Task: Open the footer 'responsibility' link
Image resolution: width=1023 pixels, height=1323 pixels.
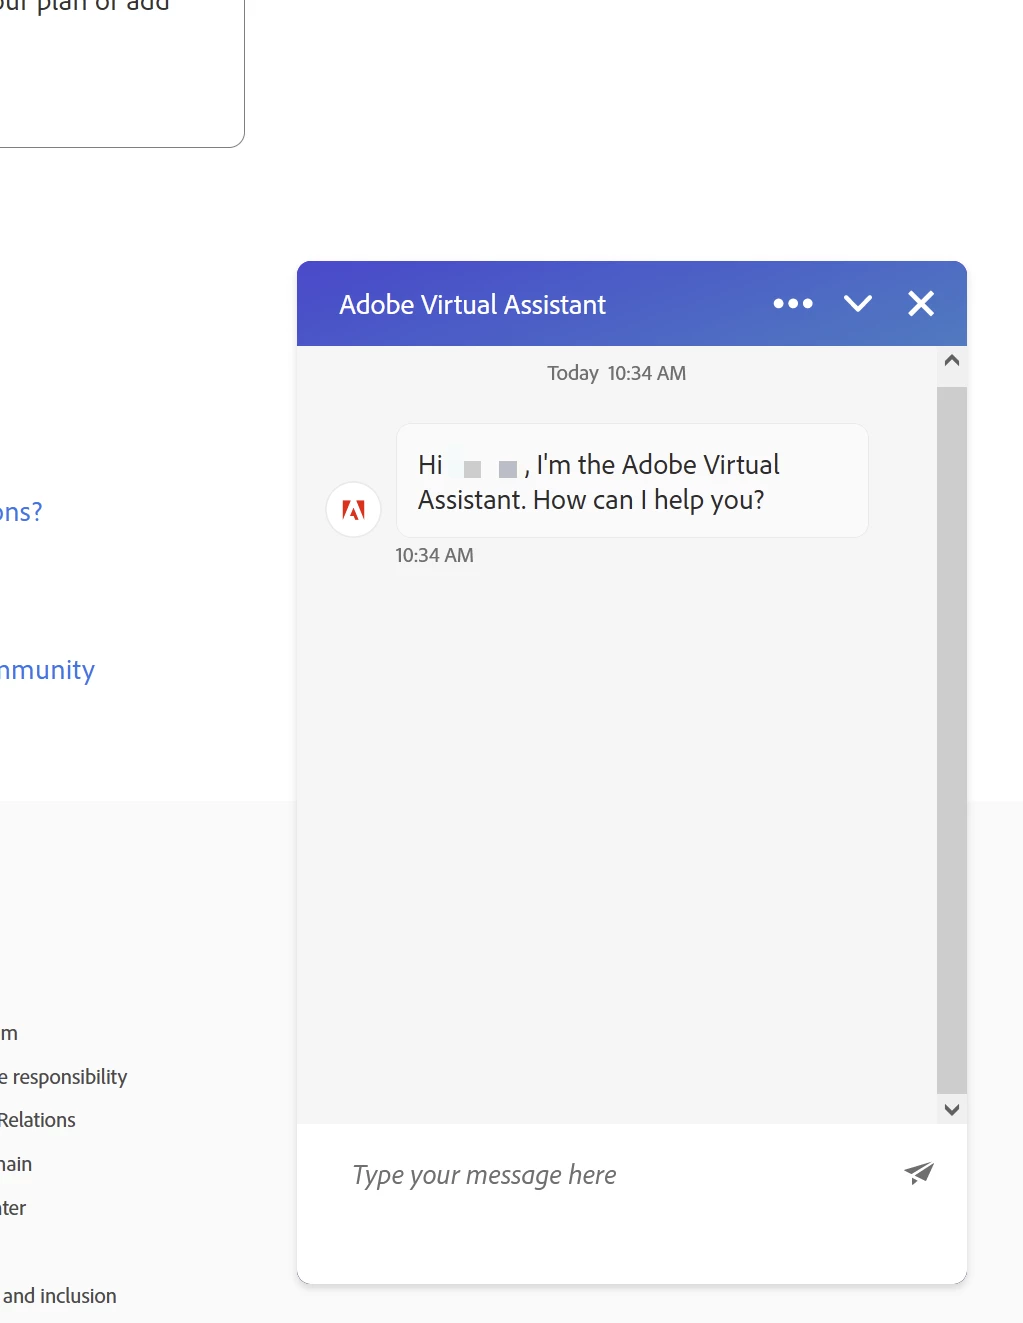Action: click(64, 1077)
